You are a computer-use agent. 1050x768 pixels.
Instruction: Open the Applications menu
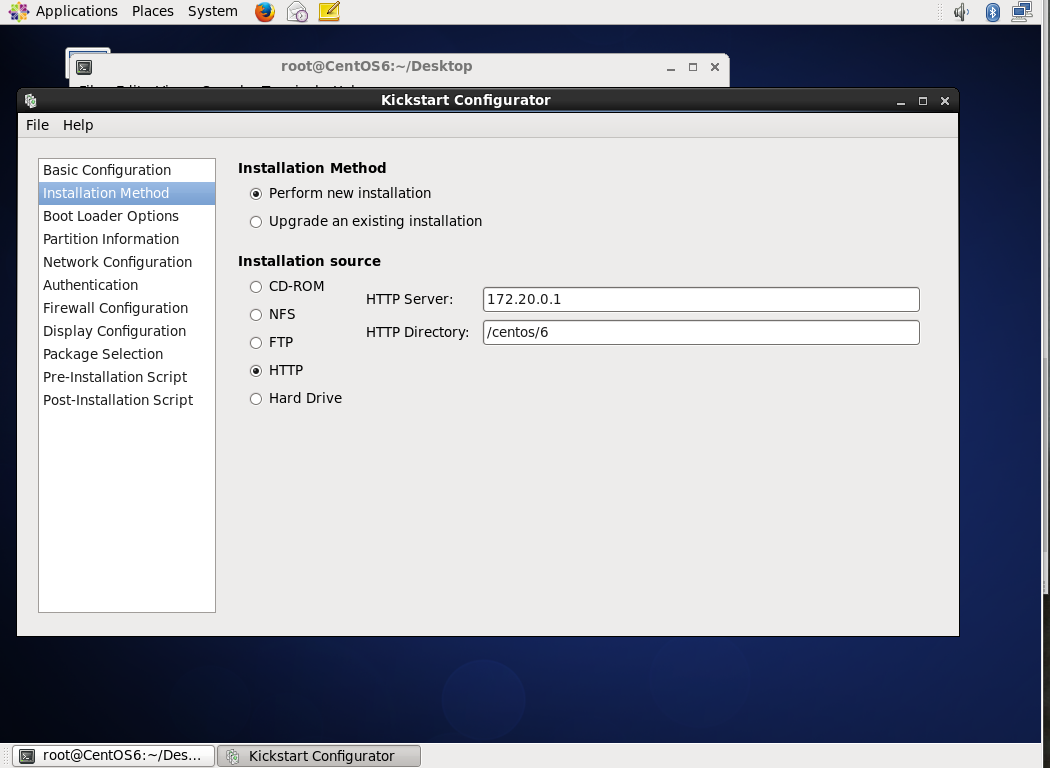point(76,11)
